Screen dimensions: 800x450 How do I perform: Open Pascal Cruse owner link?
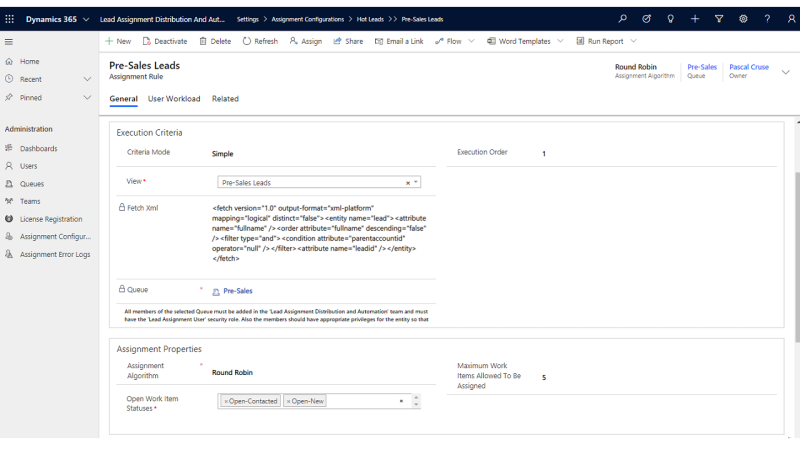(x=749, y=67)
